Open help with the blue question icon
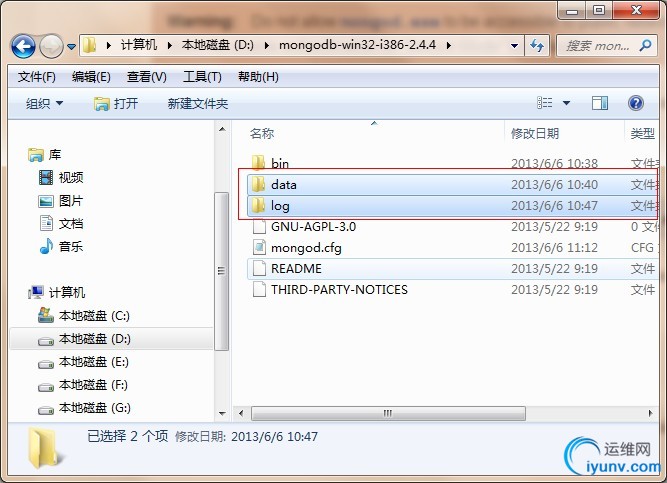The height and width of the screenshot is (483, 667). coord(636,103)
